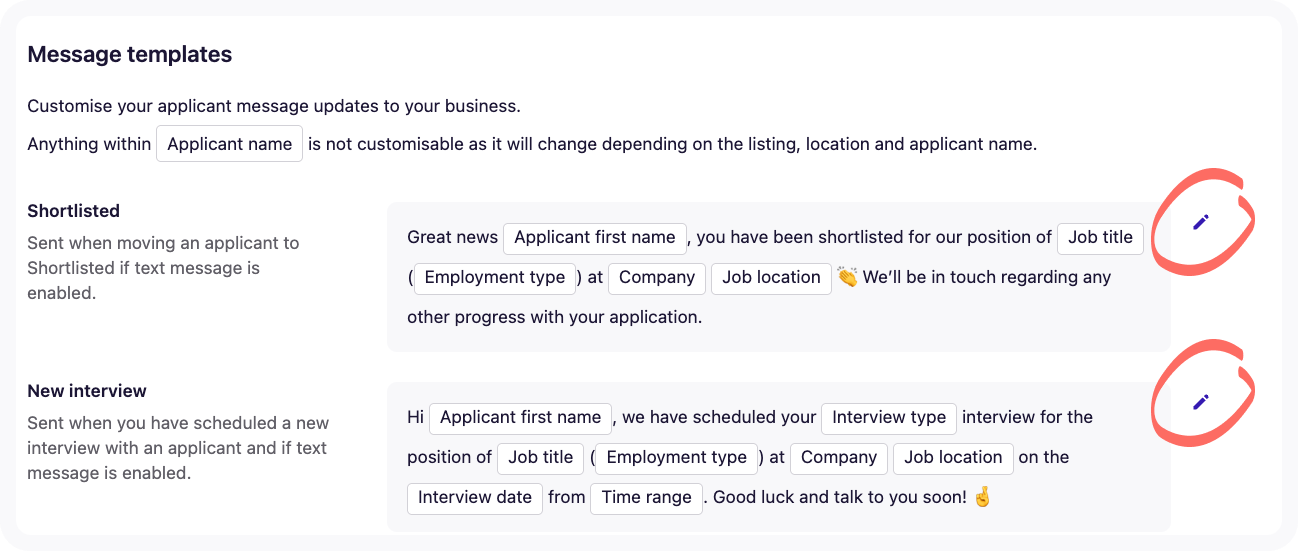
Task: Click the clapping hands emoji
Action: pos(847,277)
